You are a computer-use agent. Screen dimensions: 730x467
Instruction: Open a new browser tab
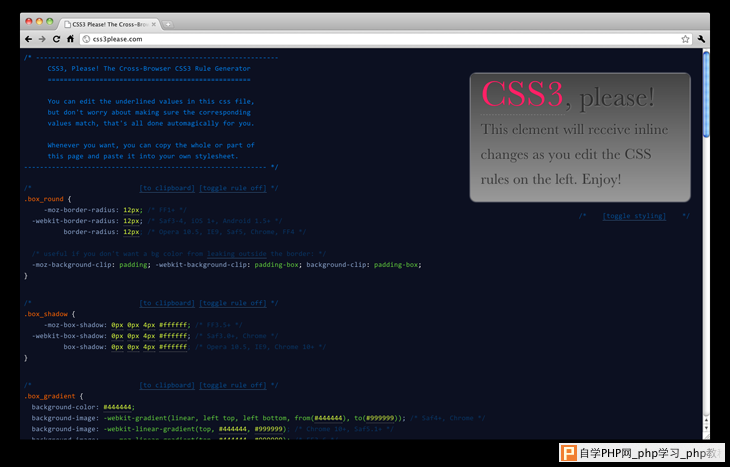click(x=168, y=24)
